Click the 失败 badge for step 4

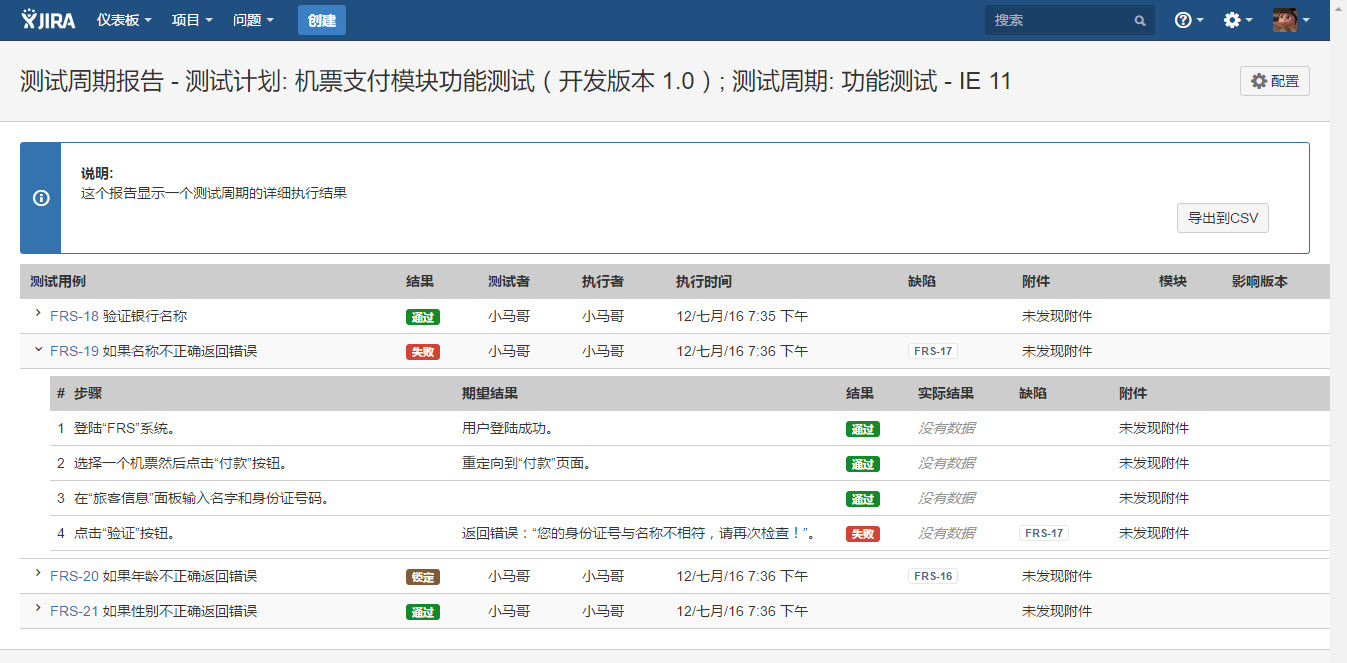point(863,534)
